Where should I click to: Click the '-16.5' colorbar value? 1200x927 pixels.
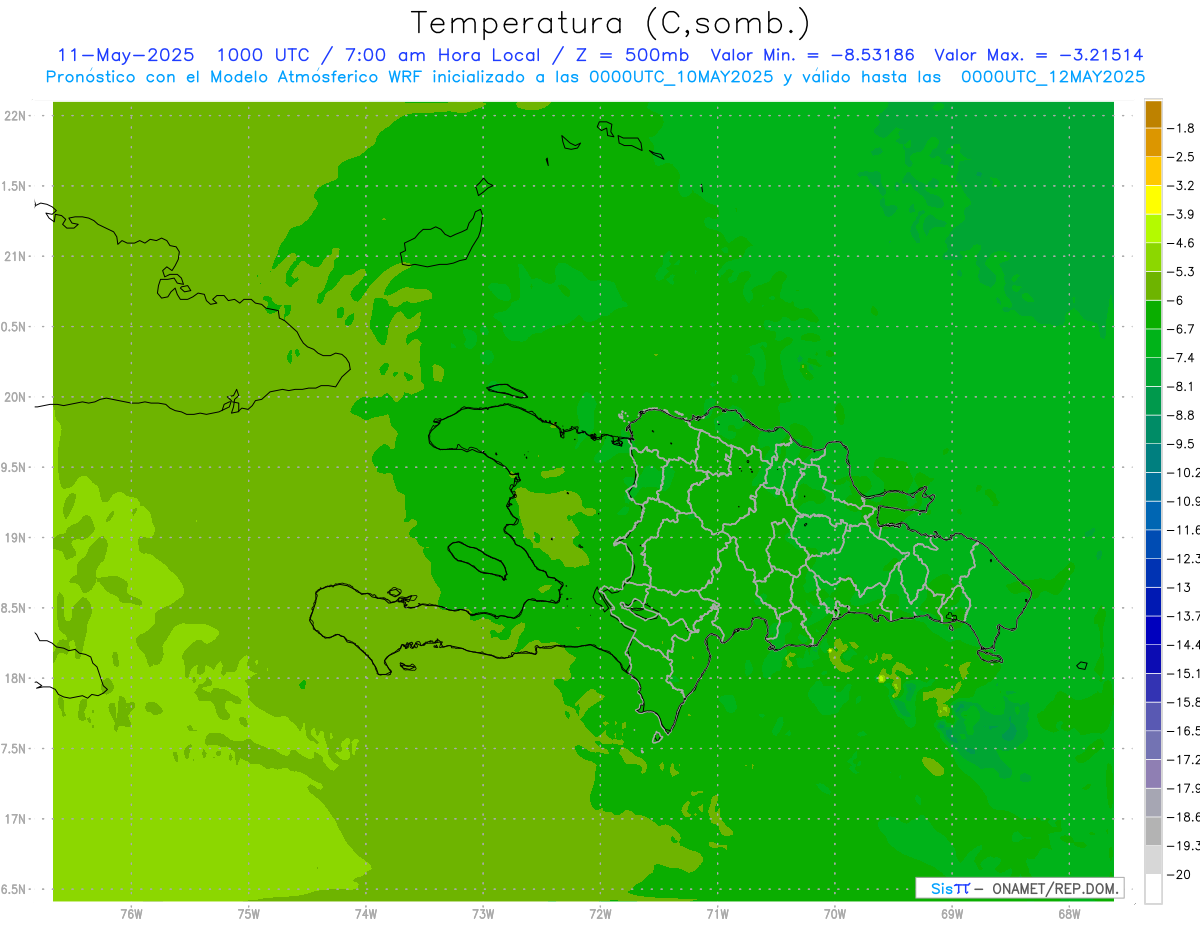(x=1182, y=730)
